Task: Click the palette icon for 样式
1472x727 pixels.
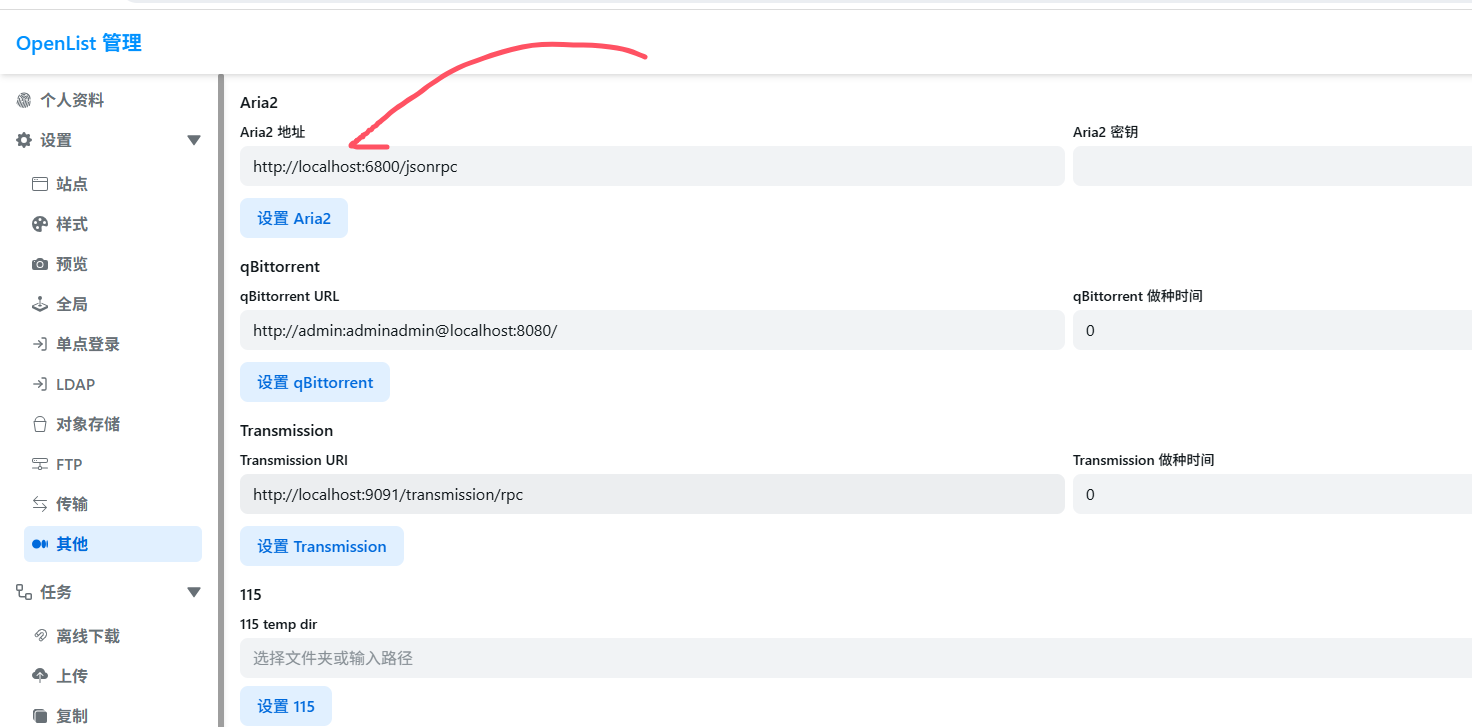Action: coord(40,224)
